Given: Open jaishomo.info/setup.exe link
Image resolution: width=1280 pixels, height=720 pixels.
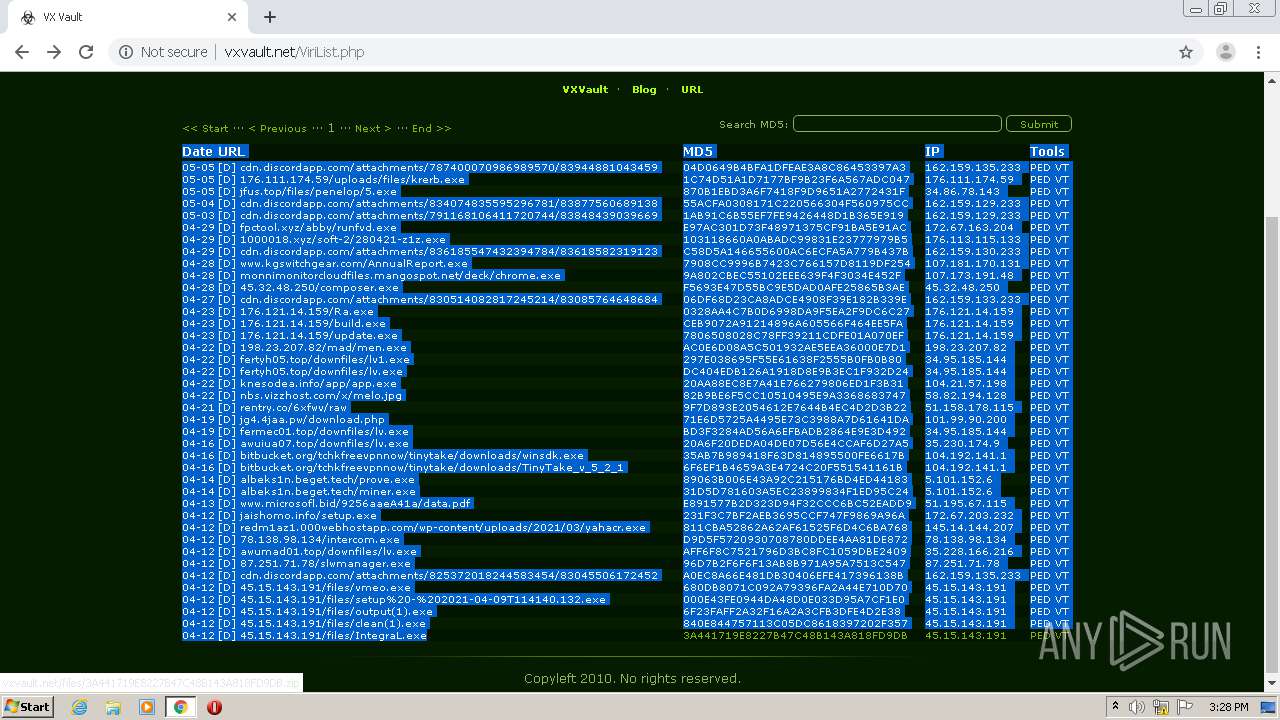Looking at the screenshot, I should click(308, 515).
